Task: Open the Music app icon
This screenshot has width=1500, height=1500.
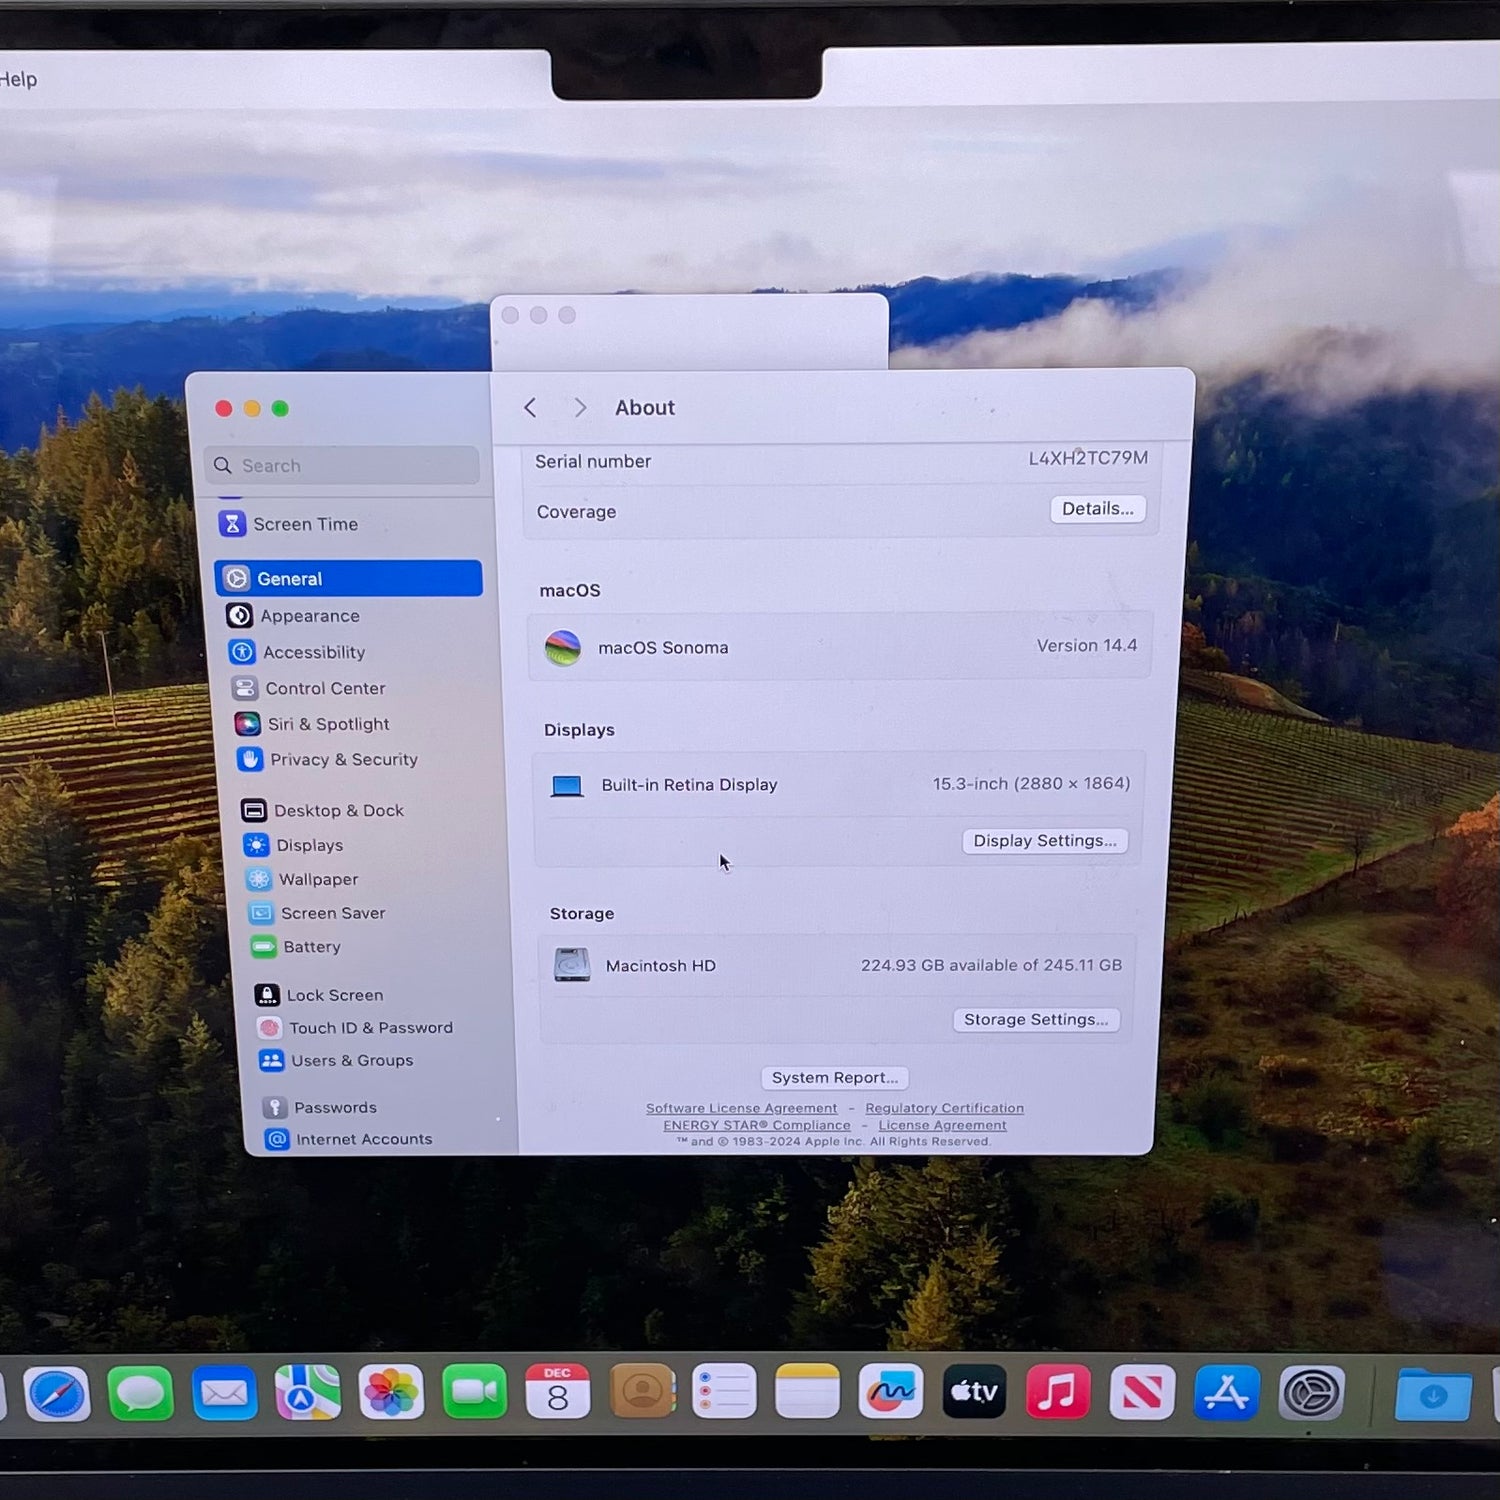Action: 1057,1392
